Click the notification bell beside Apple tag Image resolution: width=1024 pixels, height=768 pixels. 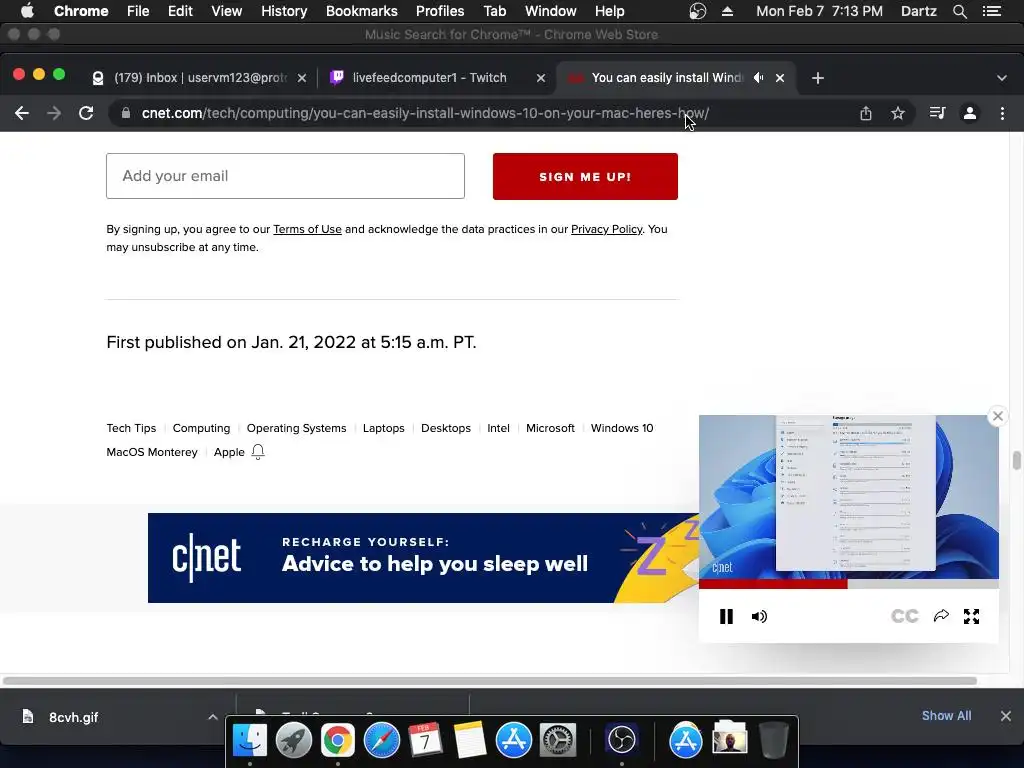point(258,452)
